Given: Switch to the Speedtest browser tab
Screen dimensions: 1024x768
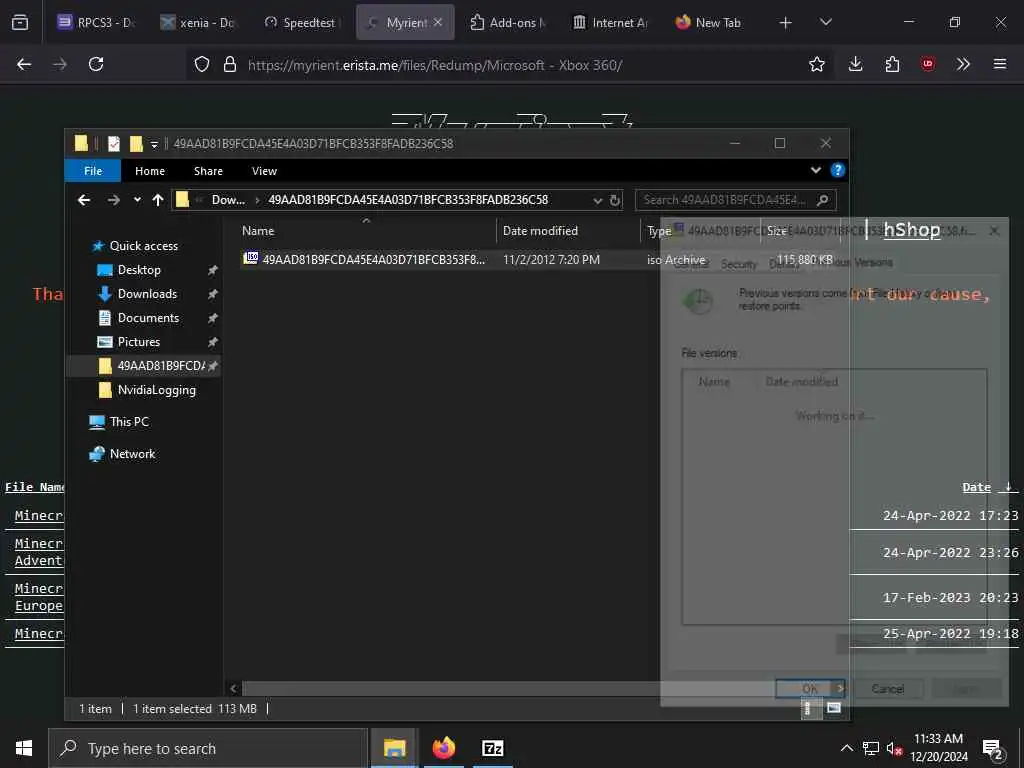Looking at the screenshot, I should point(300,22).
